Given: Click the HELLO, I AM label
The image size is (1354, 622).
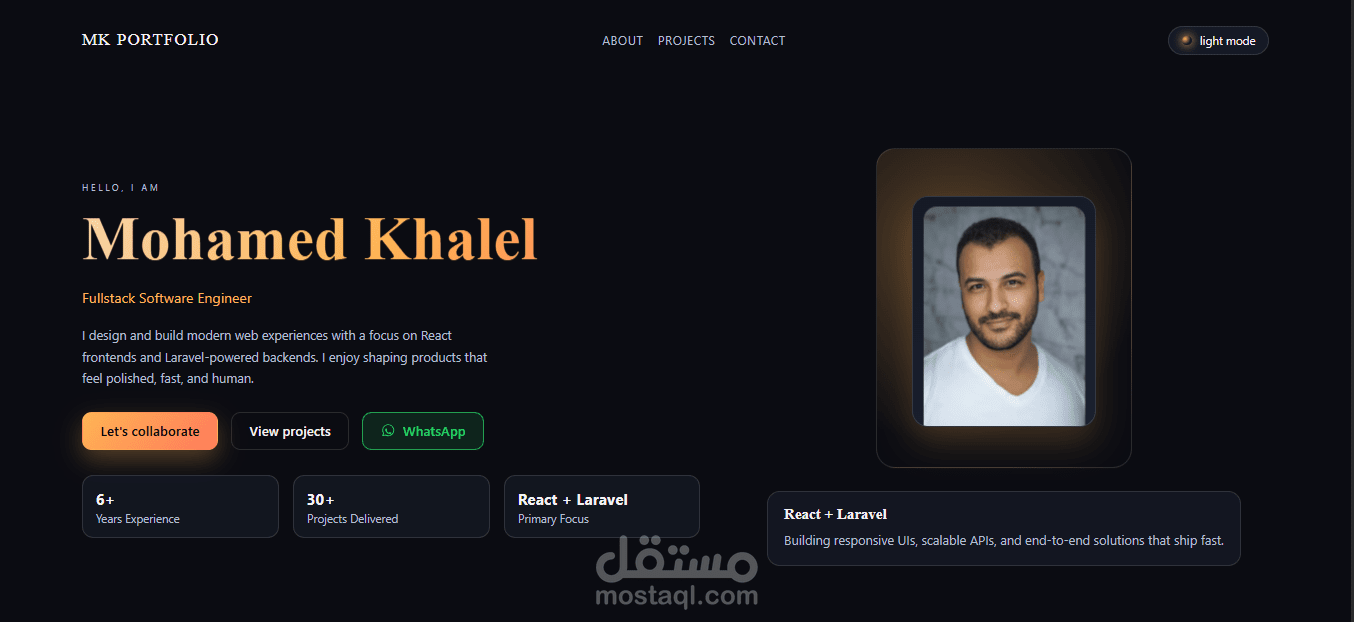Looking at the screenshot, I should tap(120, 188).
